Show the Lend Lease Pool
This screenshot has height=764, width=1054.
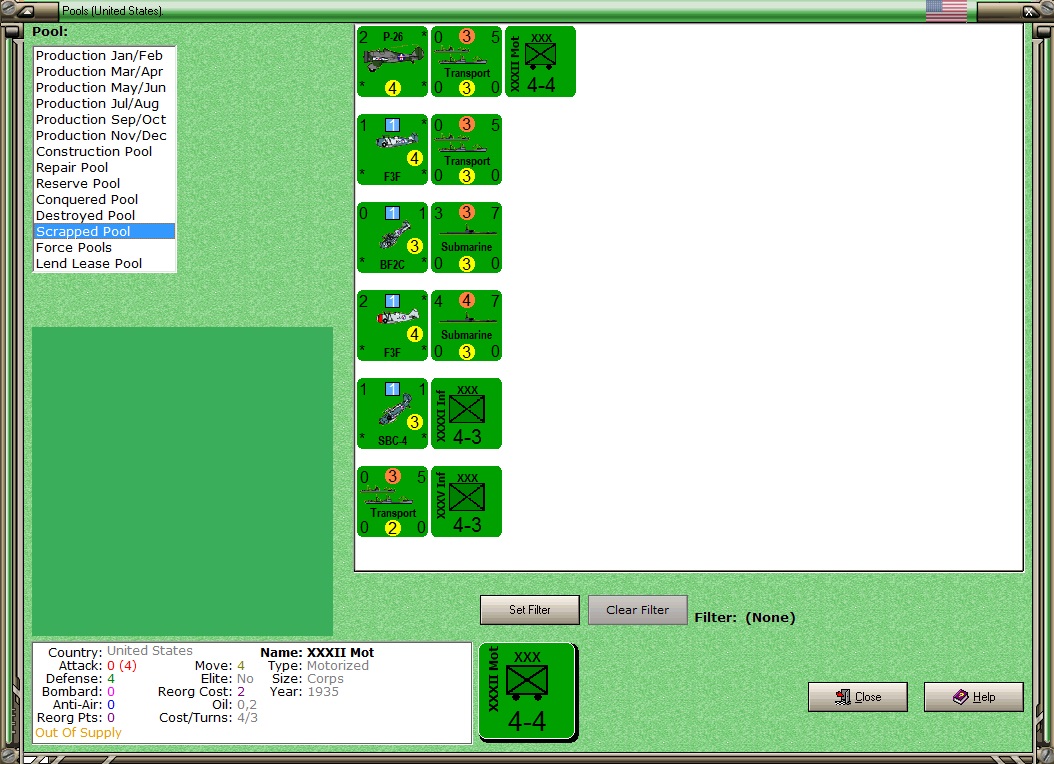coord(104,263)
